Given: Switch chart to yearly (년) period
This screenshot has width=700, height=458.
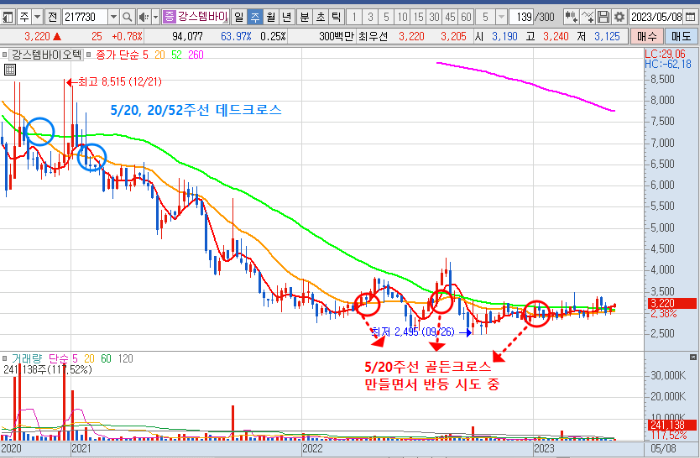Looking at the screenshot, I should tap(287, 17).
